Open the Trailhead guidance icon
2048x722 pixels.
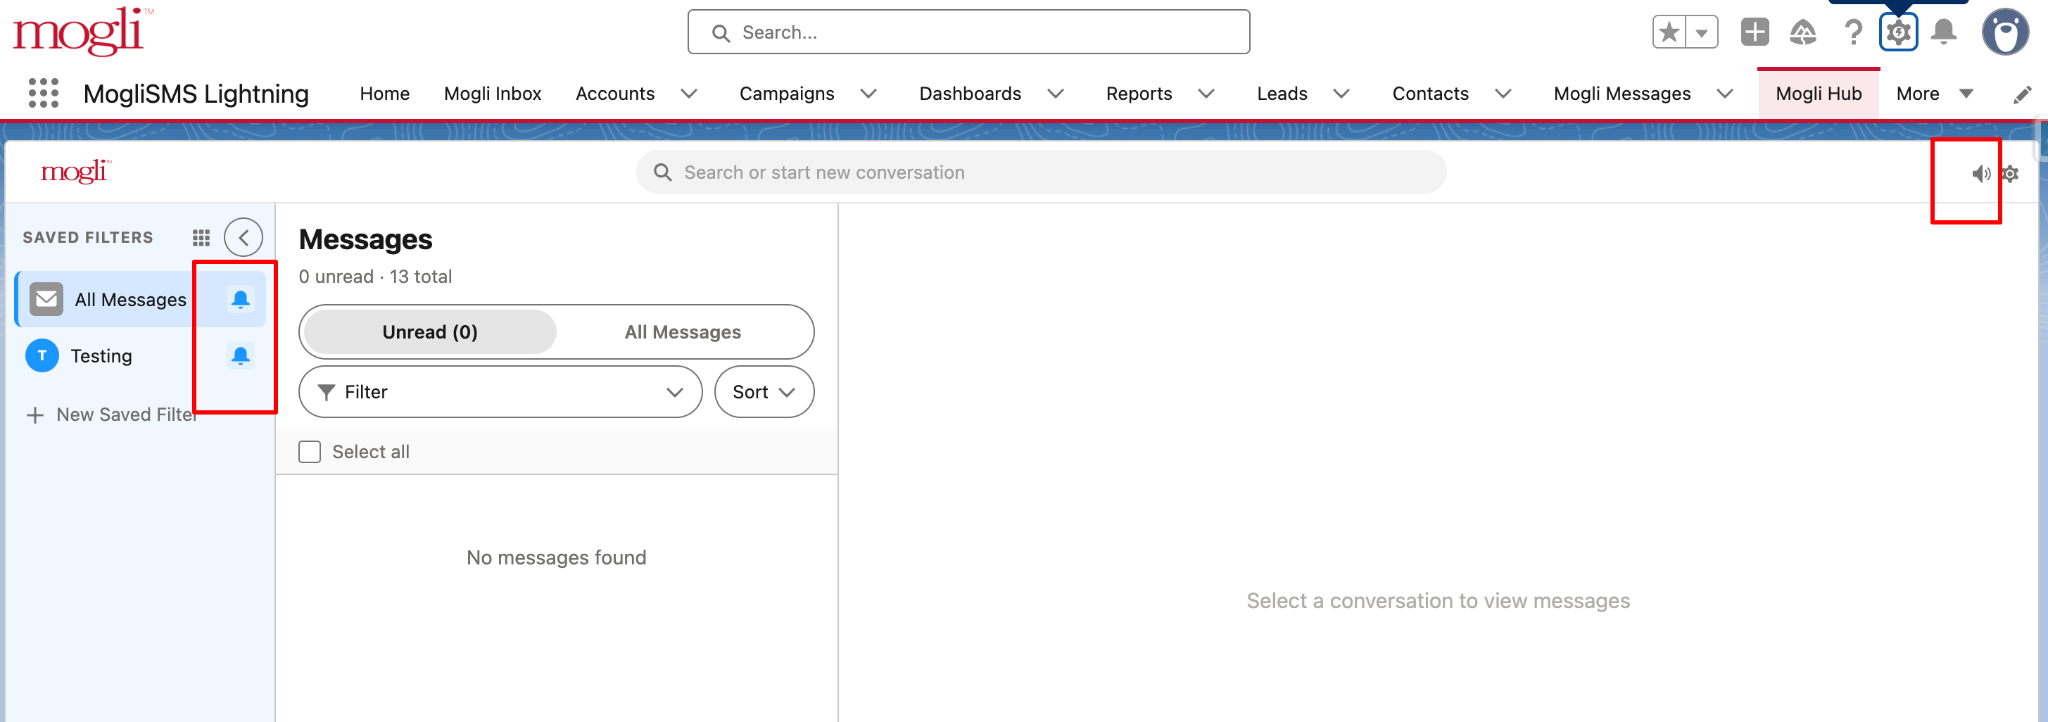point(1803,32)
